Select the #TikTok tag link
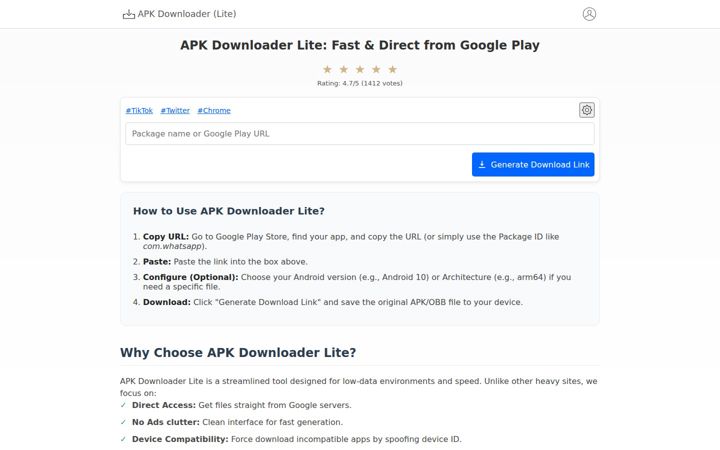The height and width of the screenshot is (450, 720). point(139,111)
